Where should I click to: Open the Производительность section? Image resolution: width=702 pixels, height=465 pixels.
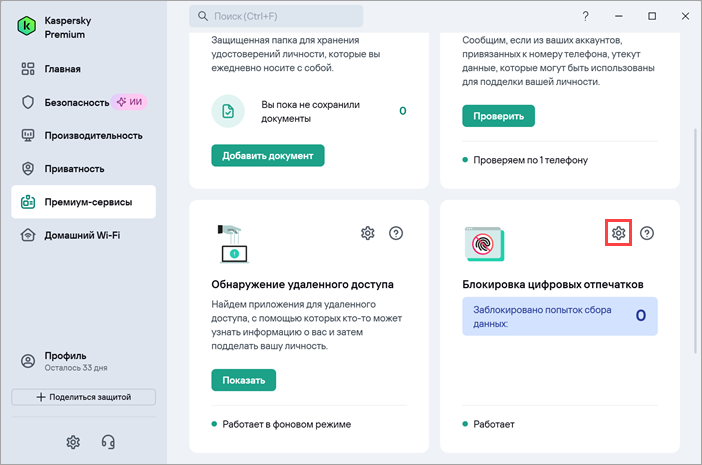coord(93,136)
